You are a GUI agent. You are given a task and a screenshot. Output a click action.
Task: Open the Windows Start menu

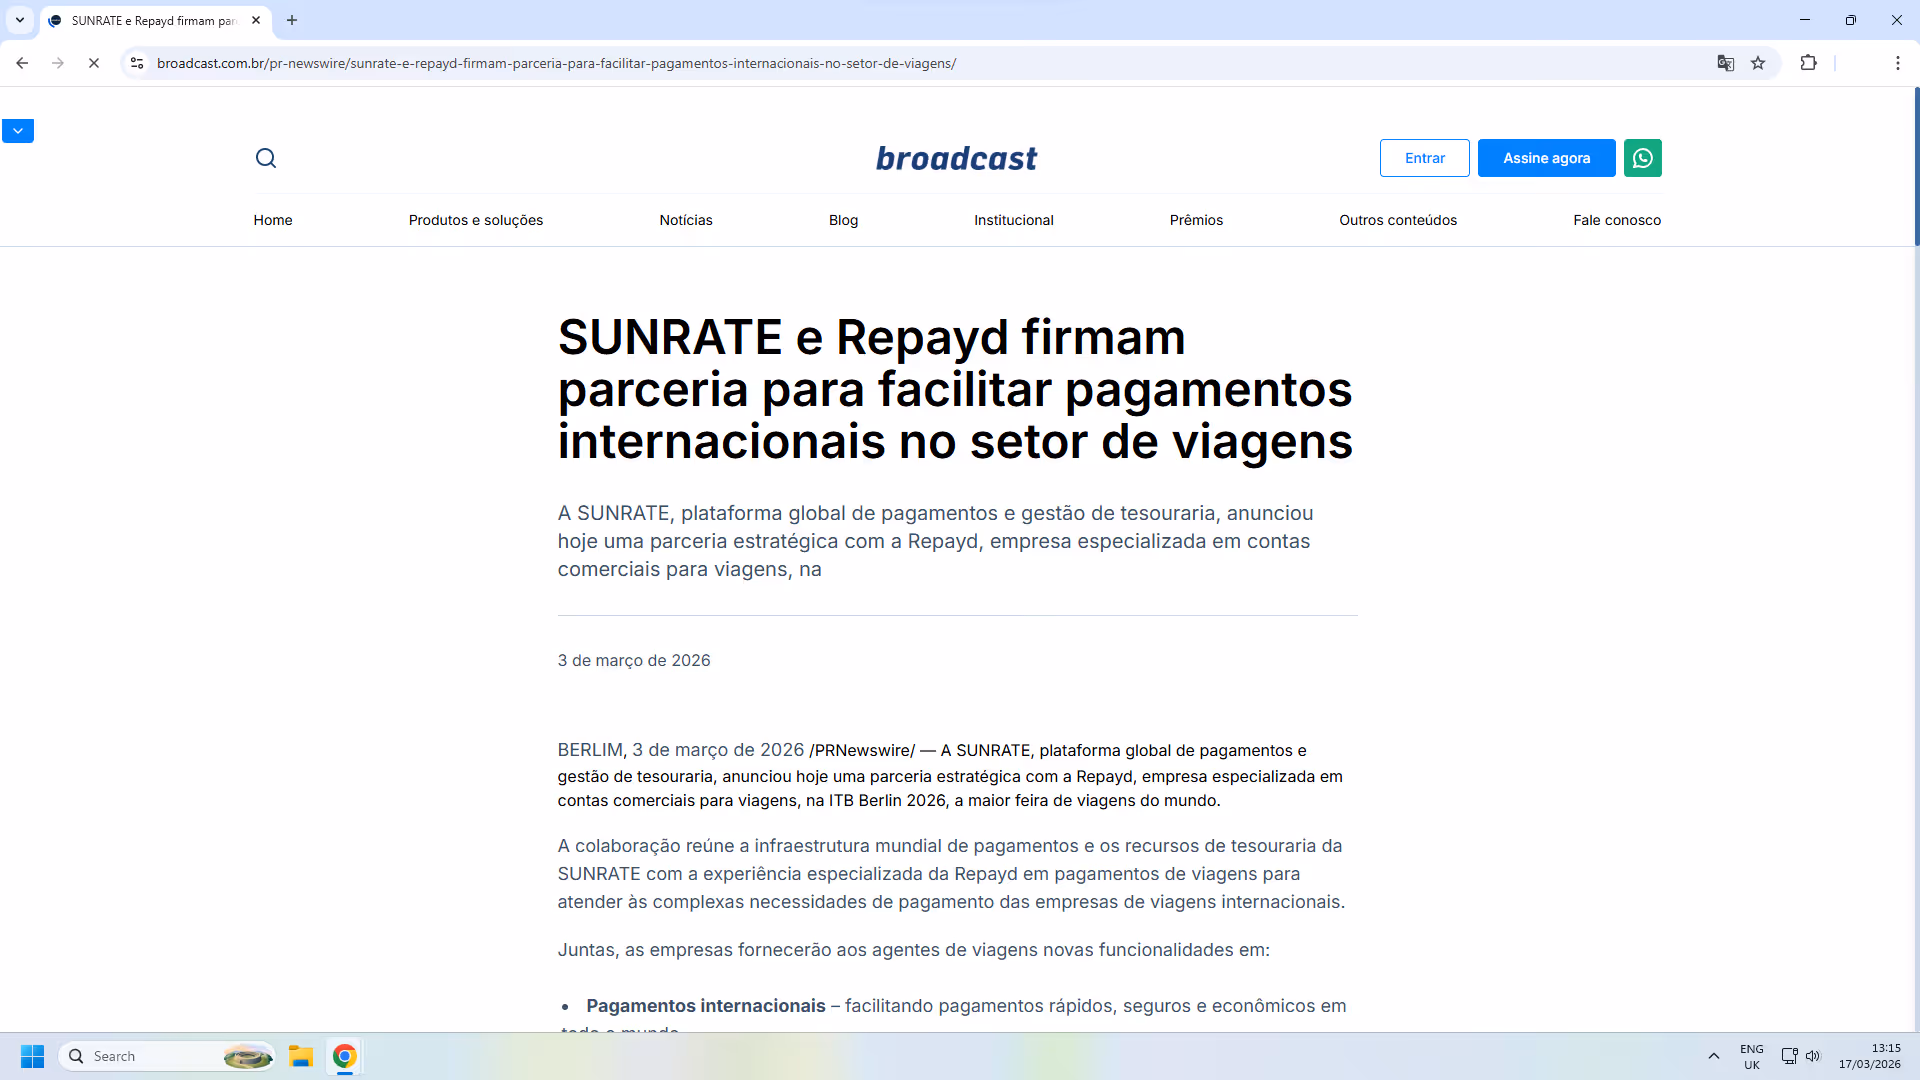coord(32,1056)
